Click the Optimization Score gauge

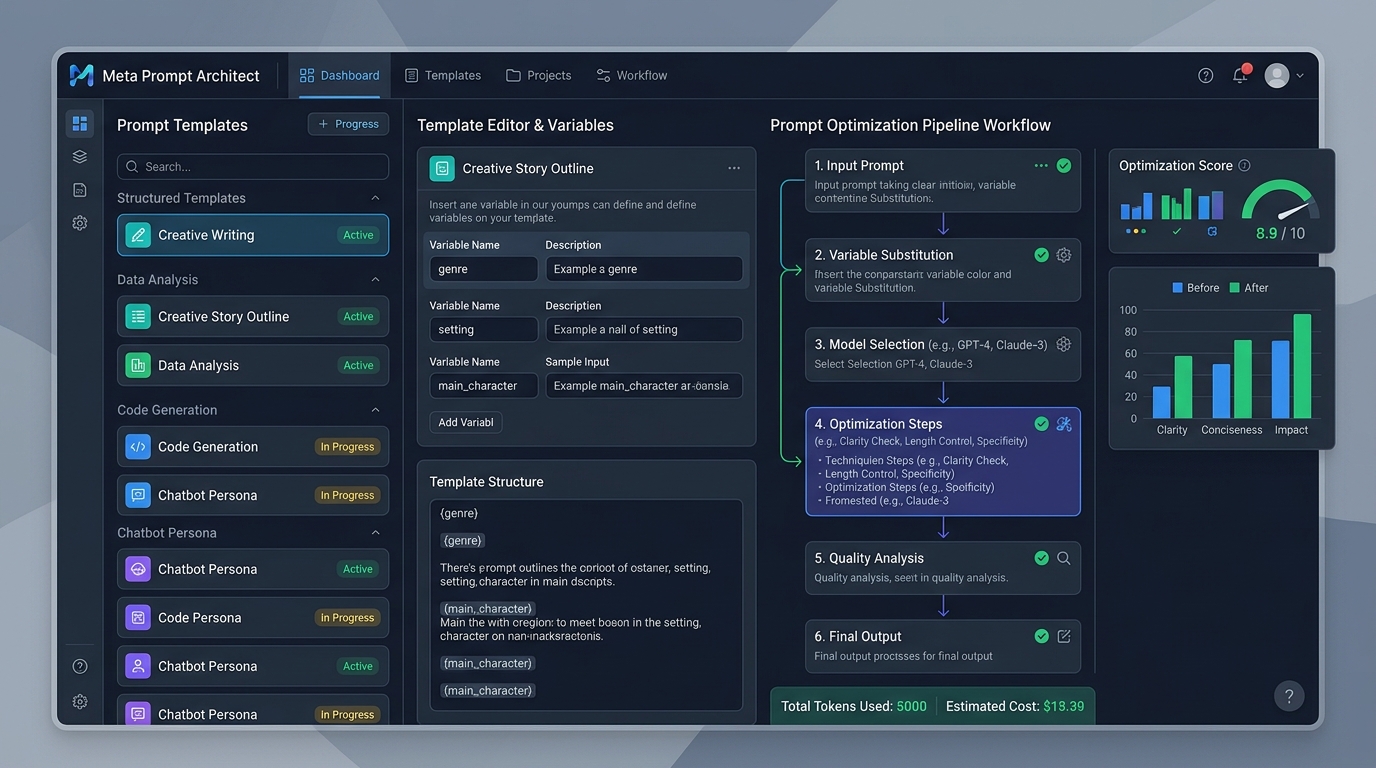(x=1280, y=200)
